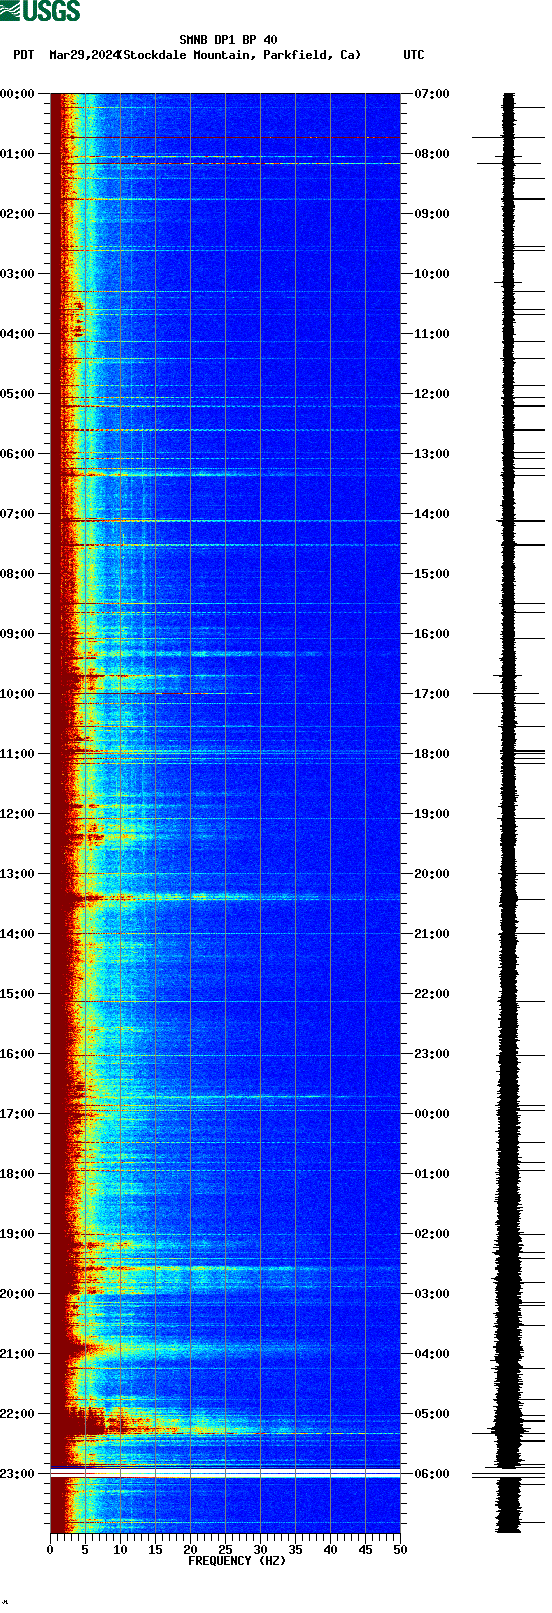Viewport: 552px width, 1613px height.
Task: Click the 19:00 UTC label on right axis
Action: coord(432,814)
